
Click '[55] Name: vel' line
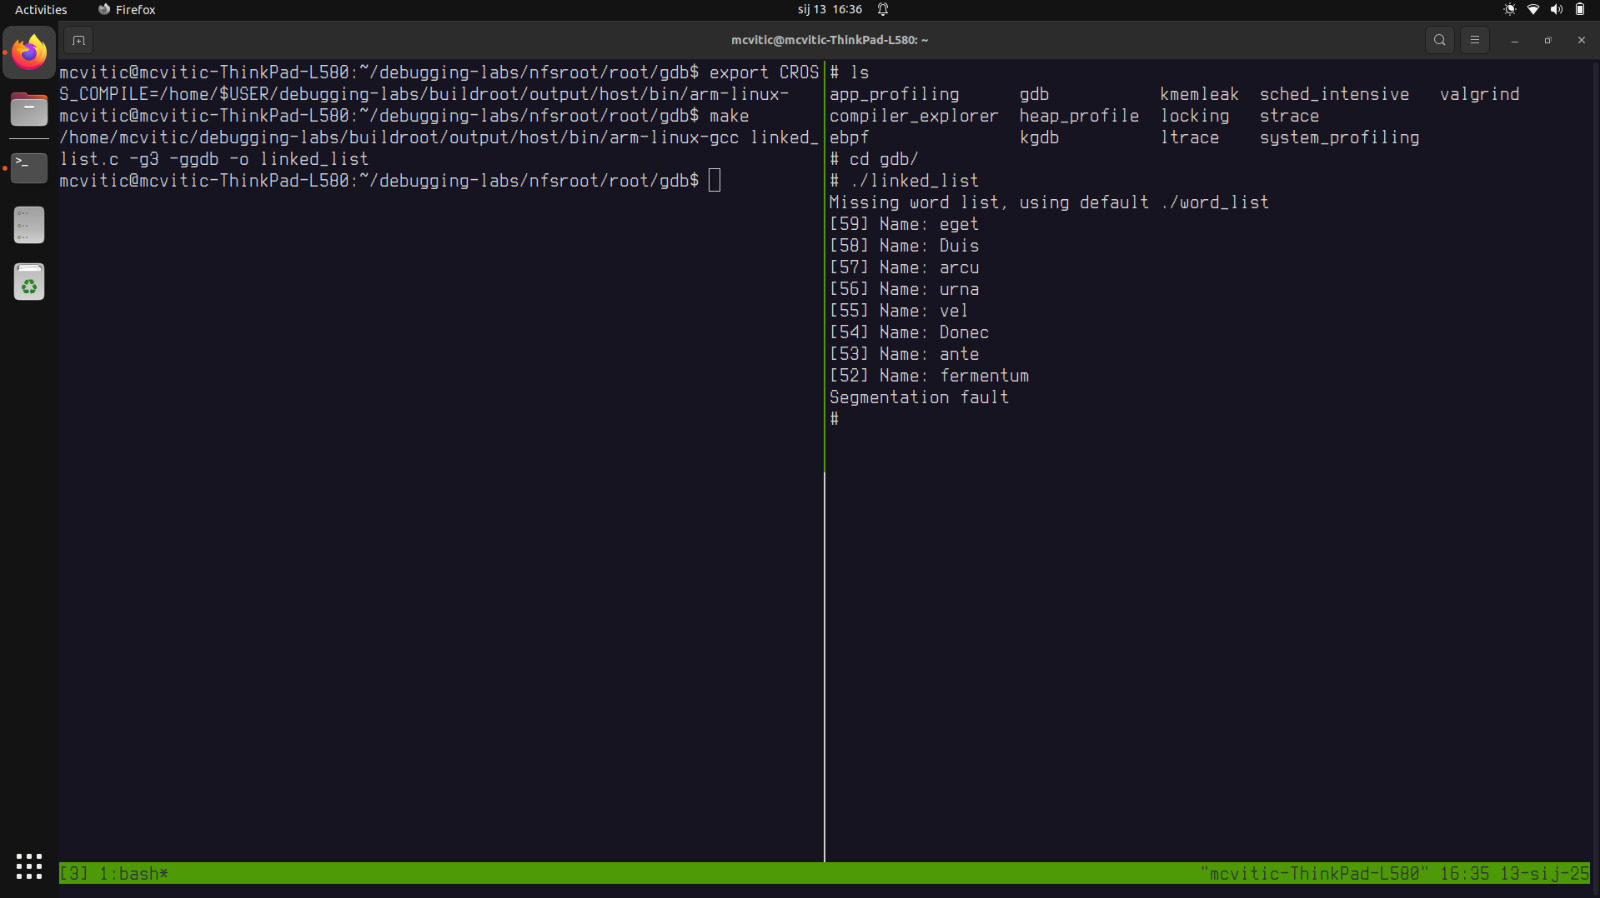[x=899, y=311]
